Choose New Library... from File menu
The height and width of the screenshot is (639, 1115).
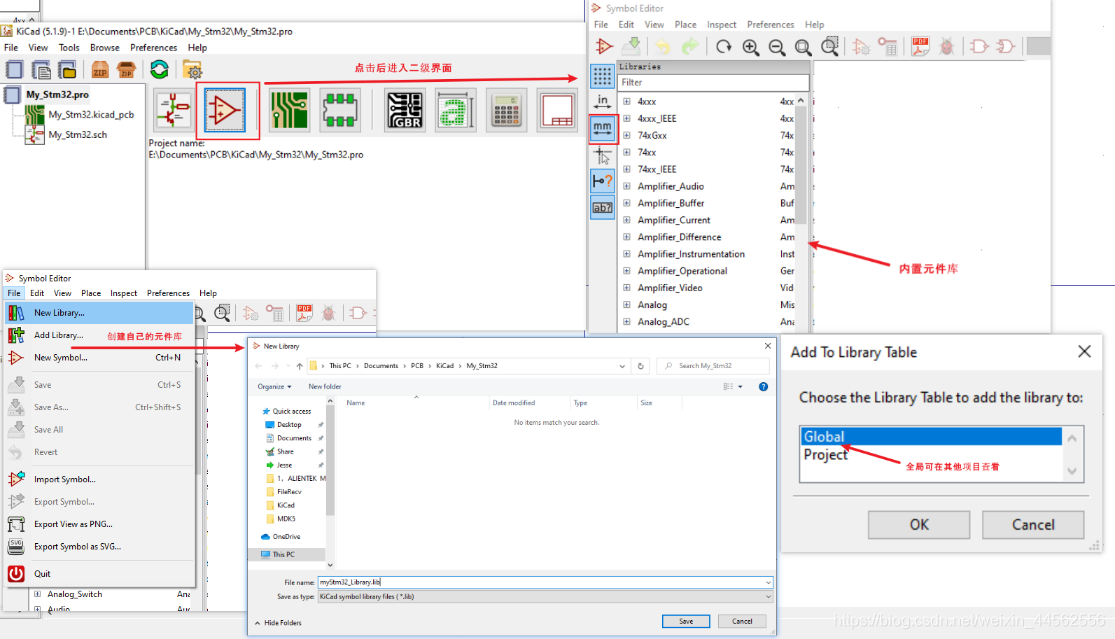99,313
